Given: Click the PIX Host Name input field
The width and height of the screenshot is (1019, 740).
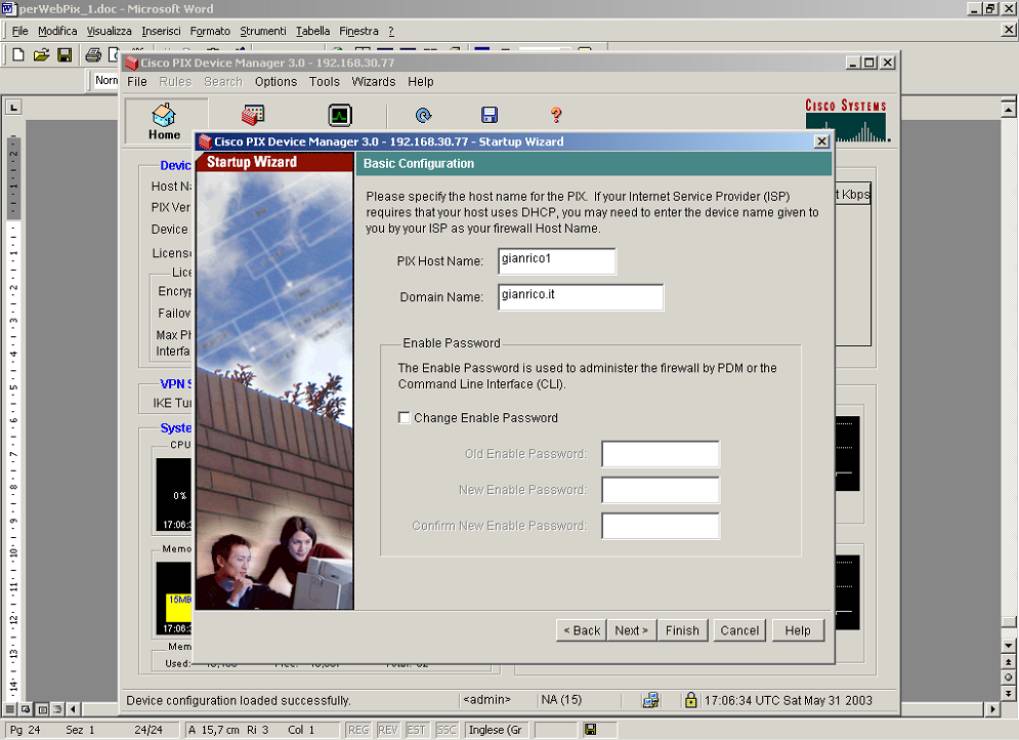Looking at the screenshot, I should [x=556, y=261].
